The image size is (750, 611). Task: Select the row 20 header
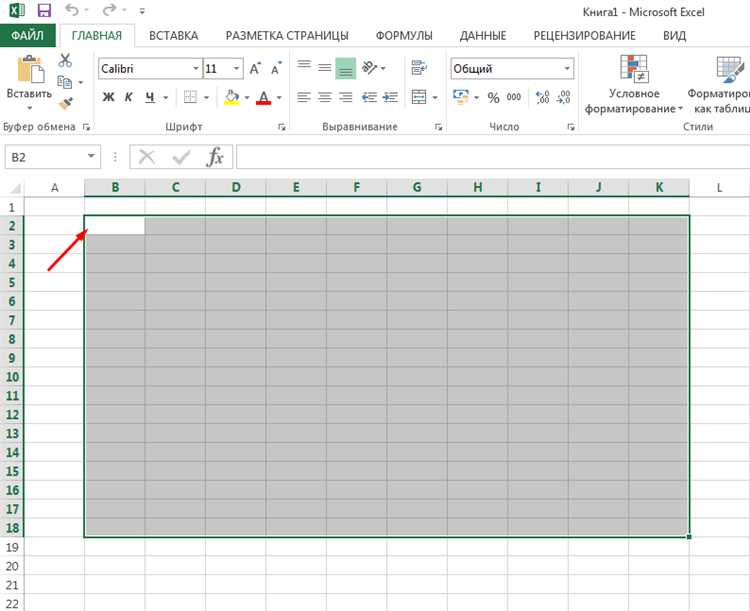12,566
